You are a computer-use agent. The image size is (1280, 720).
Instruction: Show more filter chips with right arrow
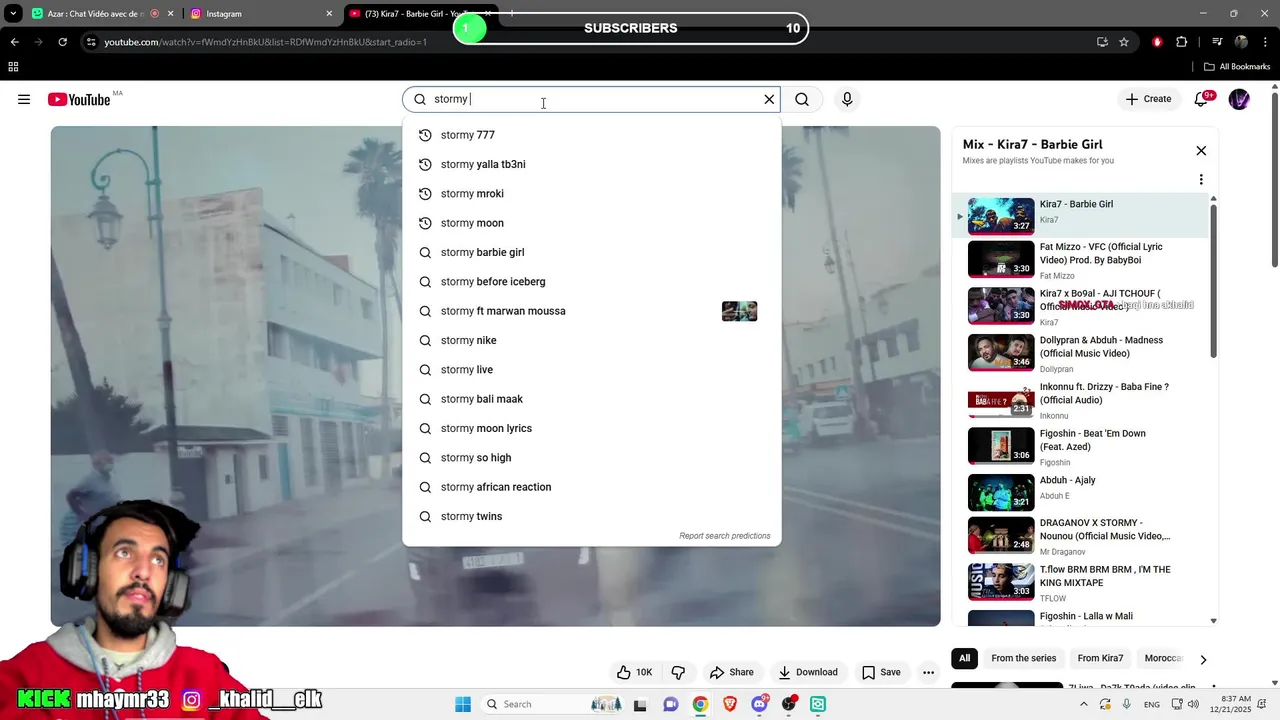pos(1203,659)
